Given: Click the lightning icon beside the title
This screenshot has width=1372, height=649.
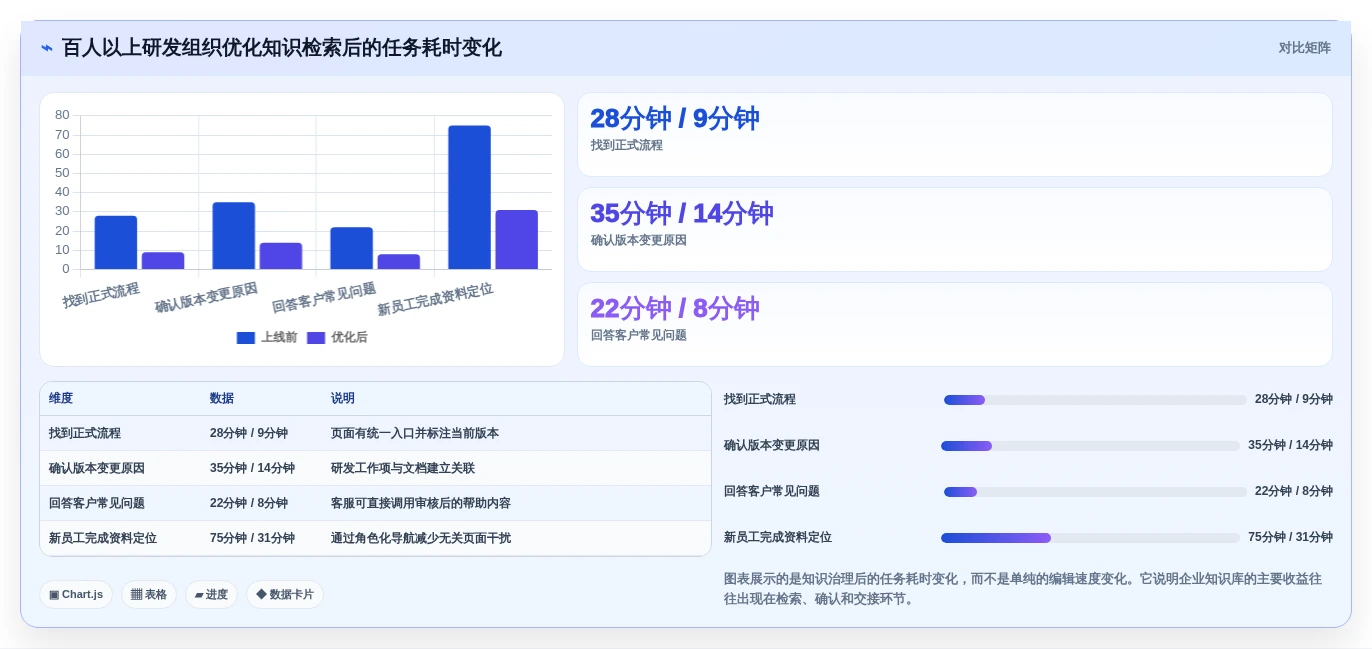Looking at the screenshot, I should 47,48.
